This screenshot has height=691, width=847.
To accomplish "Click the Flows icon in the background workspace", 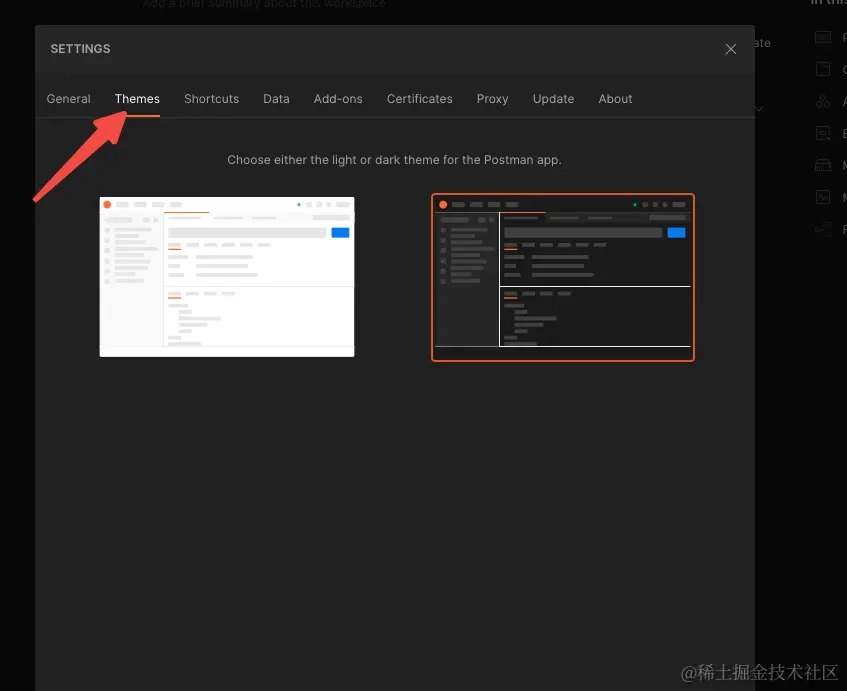I will (823, 229).
